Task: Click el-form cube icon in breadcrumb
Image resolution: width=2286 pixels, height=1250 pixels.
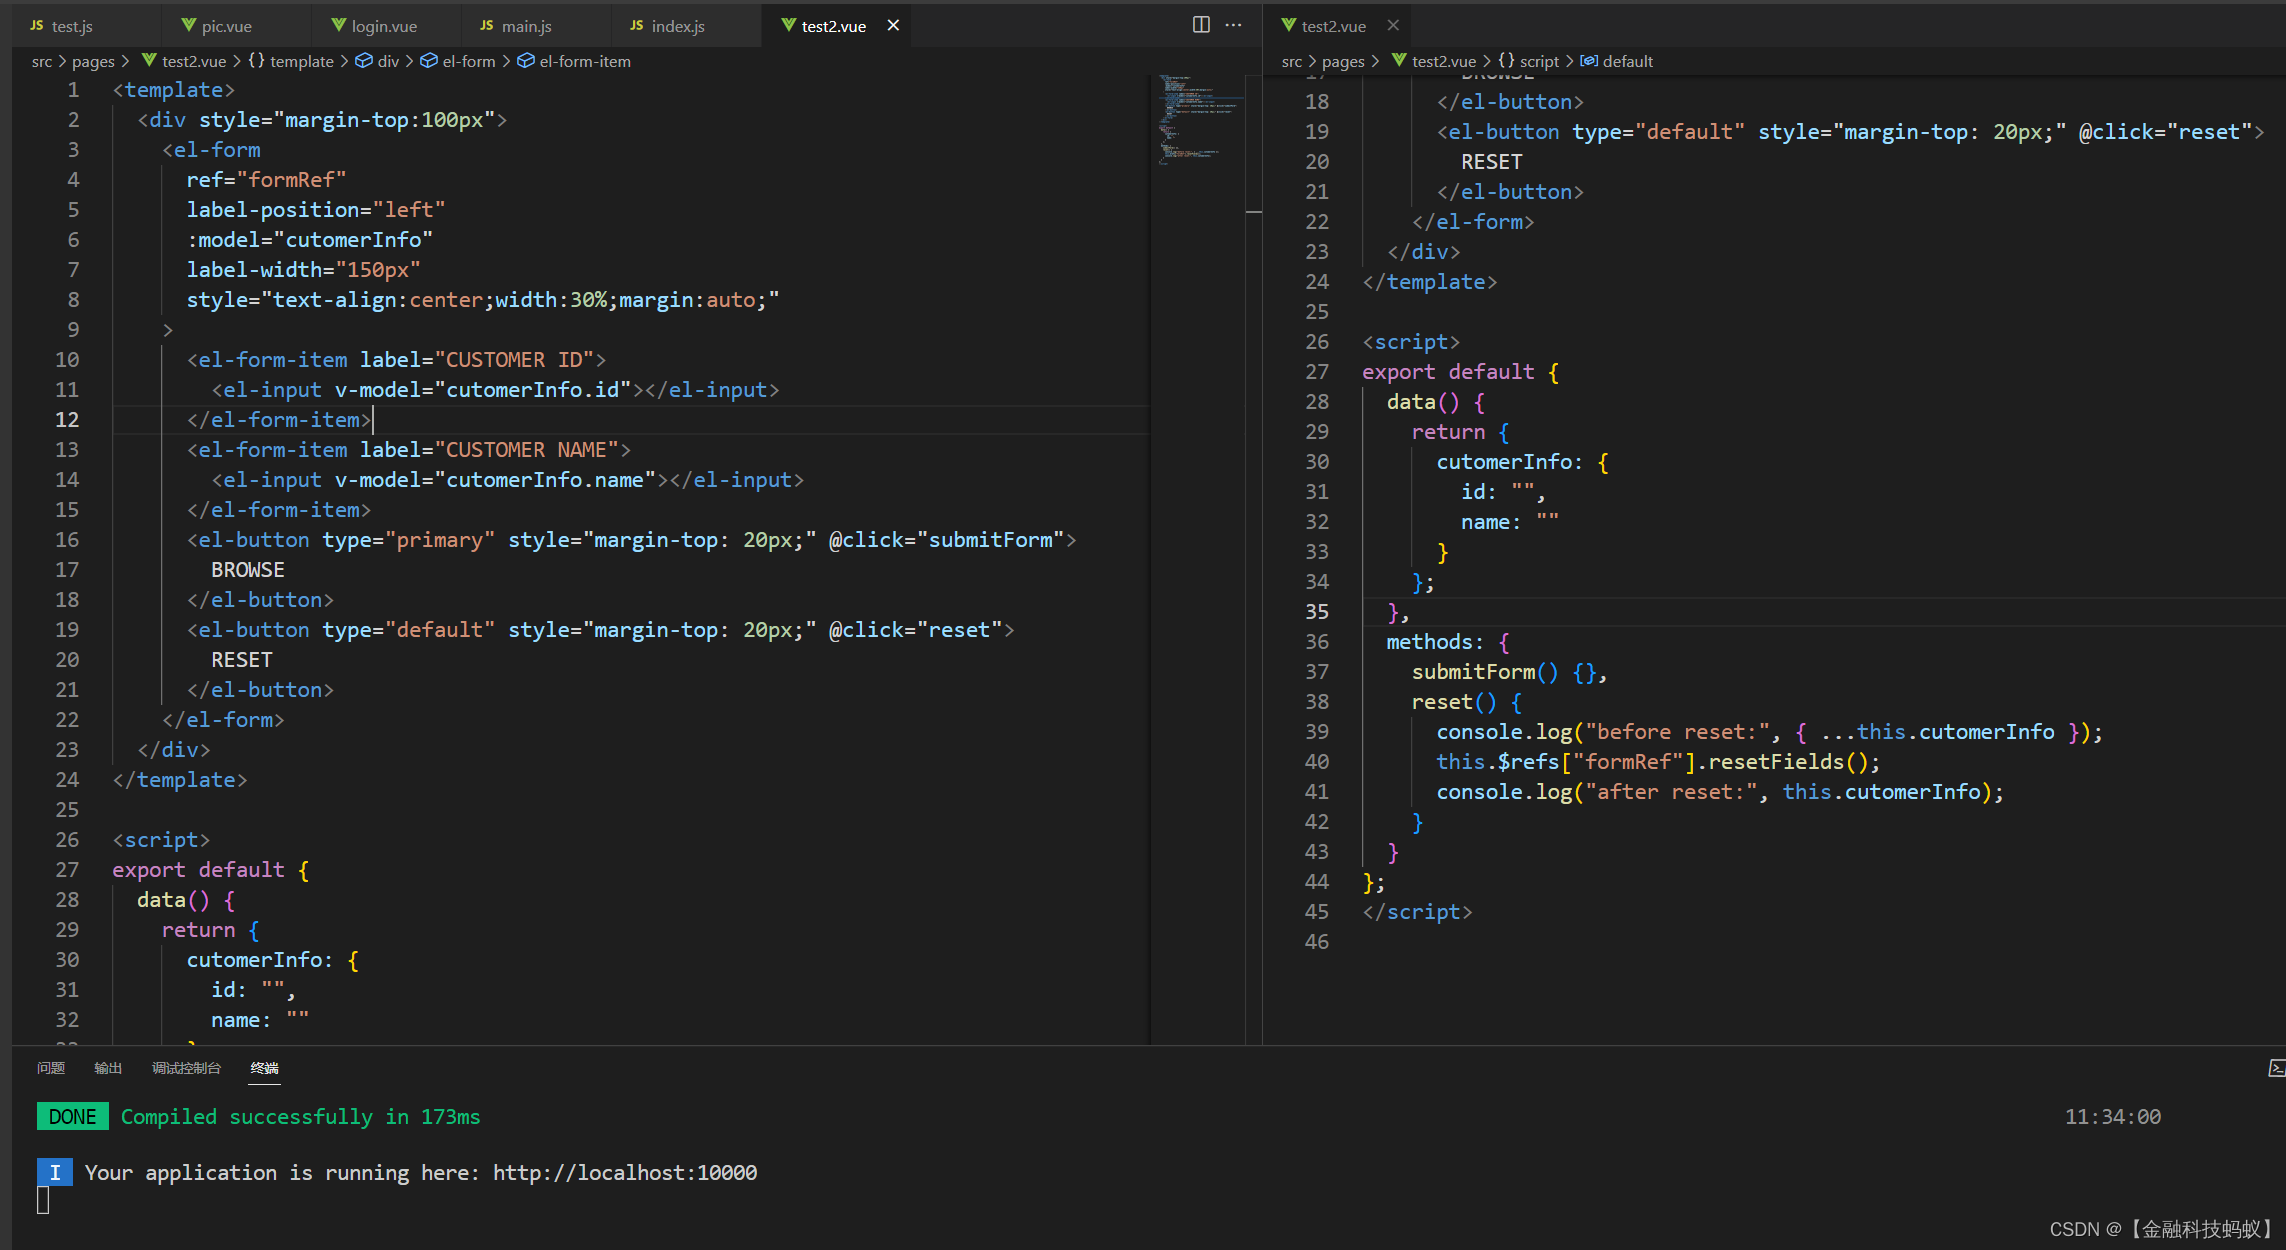Action: [x=429, y=61]
